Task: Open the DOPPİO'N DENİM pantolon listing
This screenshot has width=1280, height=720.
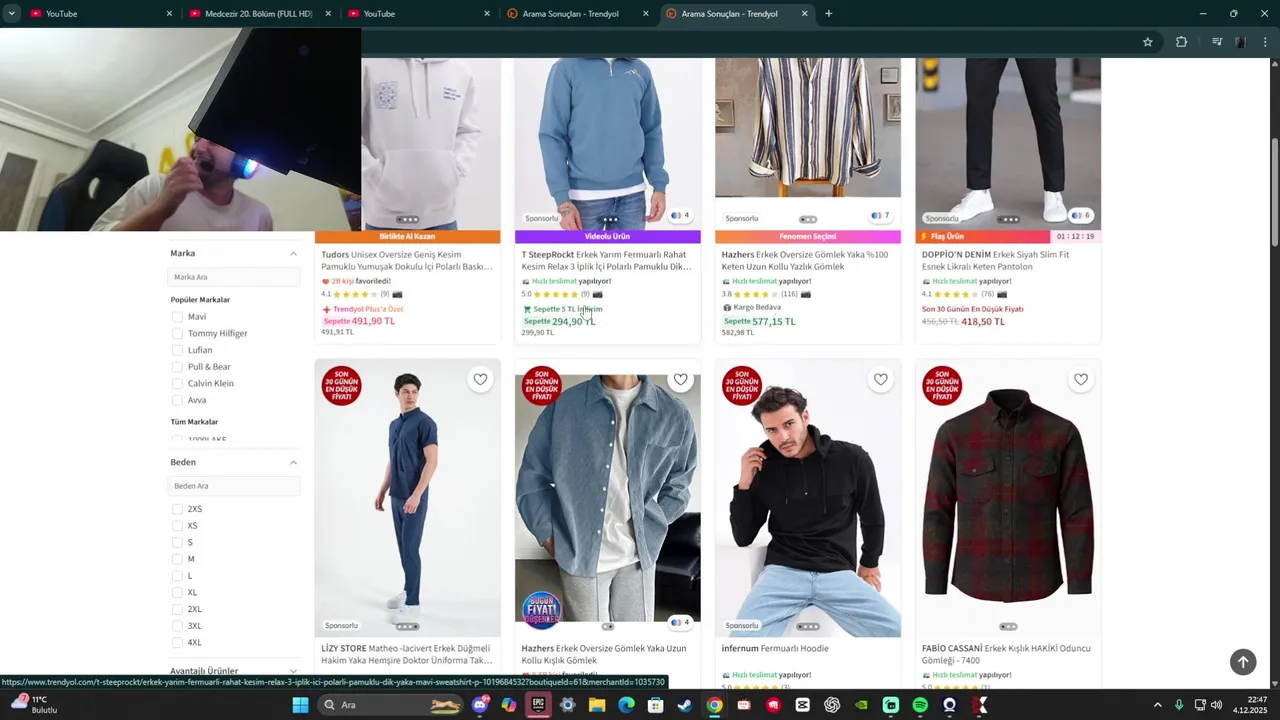Action: coord(996,261)
